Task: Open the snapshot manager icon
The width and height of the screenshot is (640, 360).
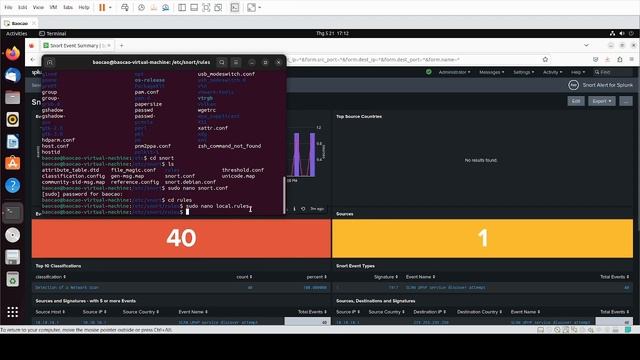Action: coord(166,7)
